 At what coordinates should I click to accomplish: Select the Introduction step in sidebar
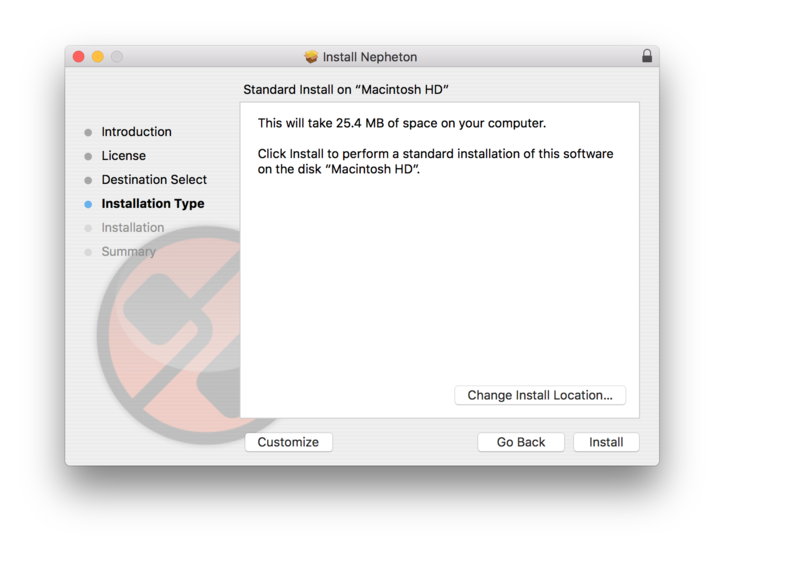click(136, 132)
